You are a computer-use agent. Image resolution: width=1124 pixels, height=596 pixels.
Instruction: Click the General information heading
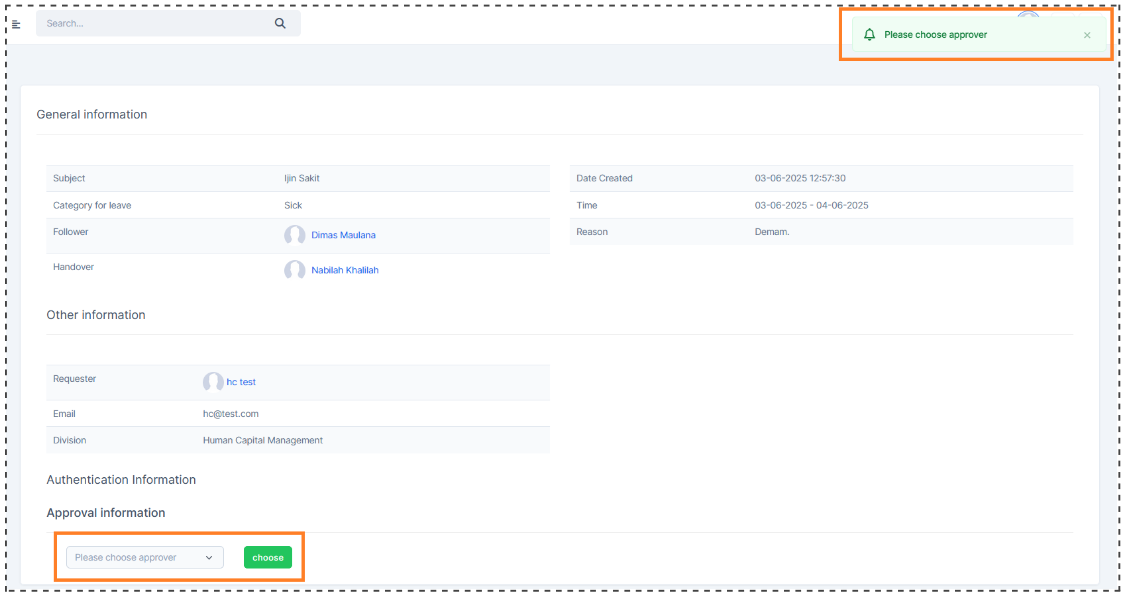click(x=92, y=115)
